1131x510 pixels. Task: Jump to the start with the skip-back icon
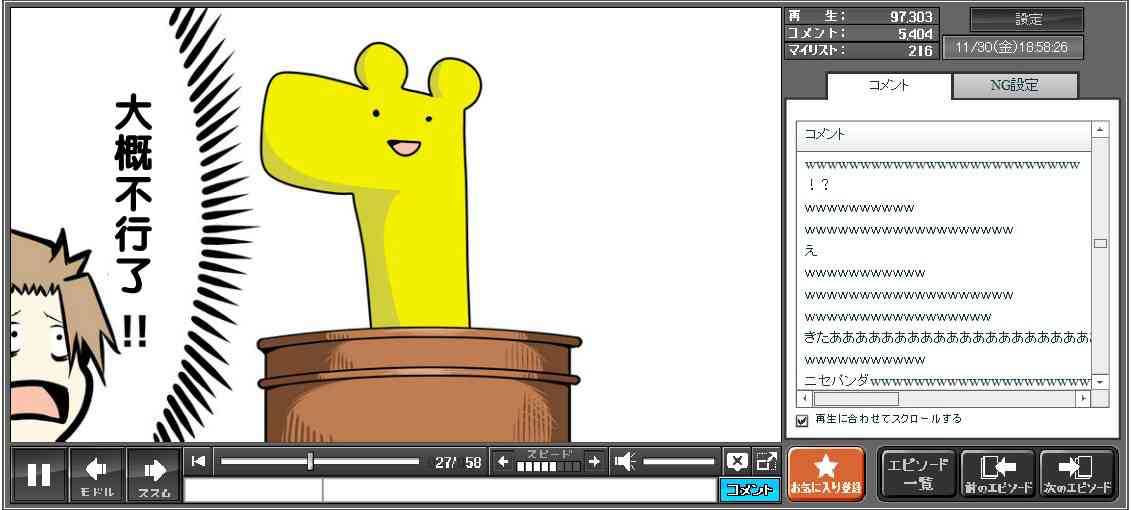pyautogui.click(x=199, y=461)
